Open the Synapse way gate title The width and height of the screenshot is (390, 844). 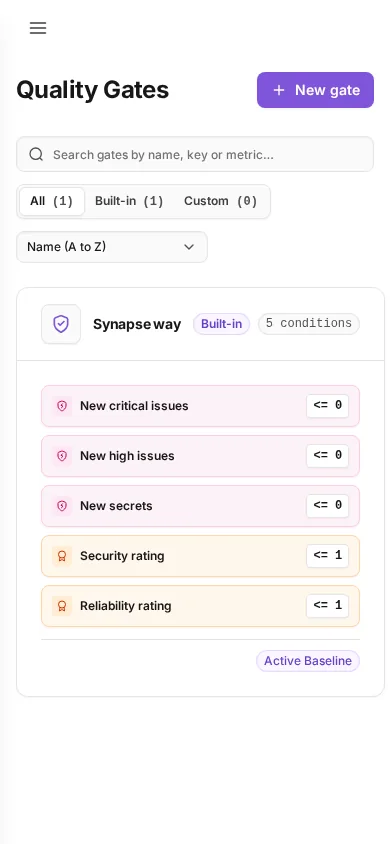point(137,325)
